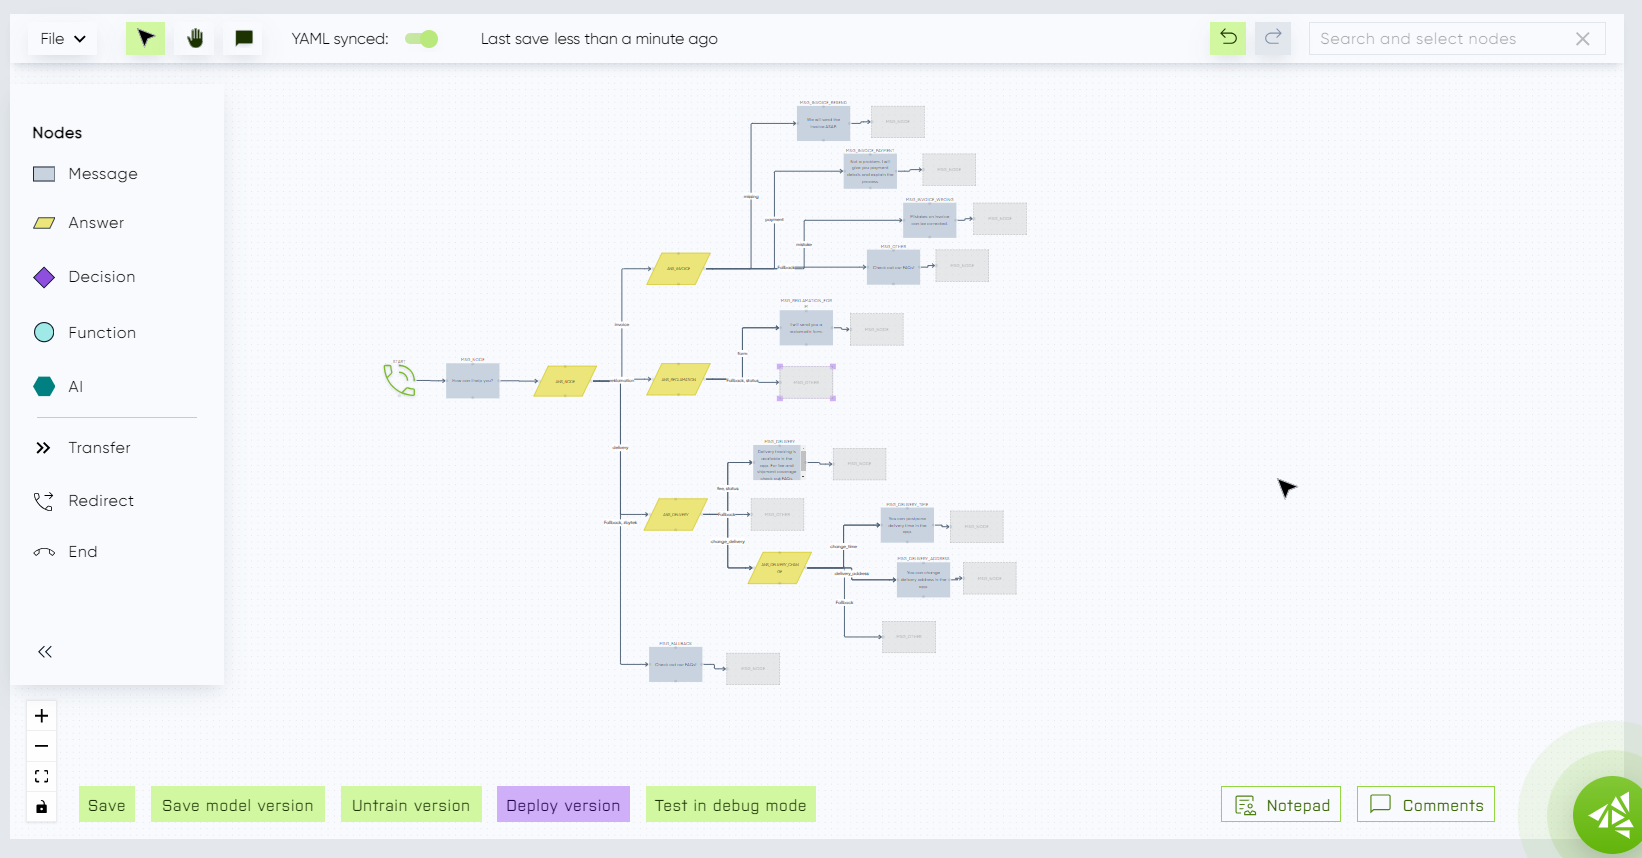Toggle the YAML synced switch
The image size is (1642, 858).
pos(421,39)
